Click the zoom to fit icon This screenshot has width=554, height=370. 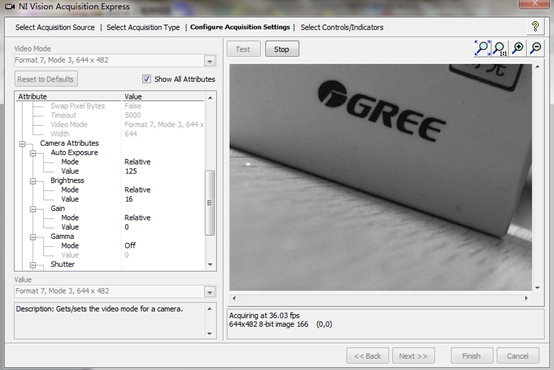tap(482, 48)
